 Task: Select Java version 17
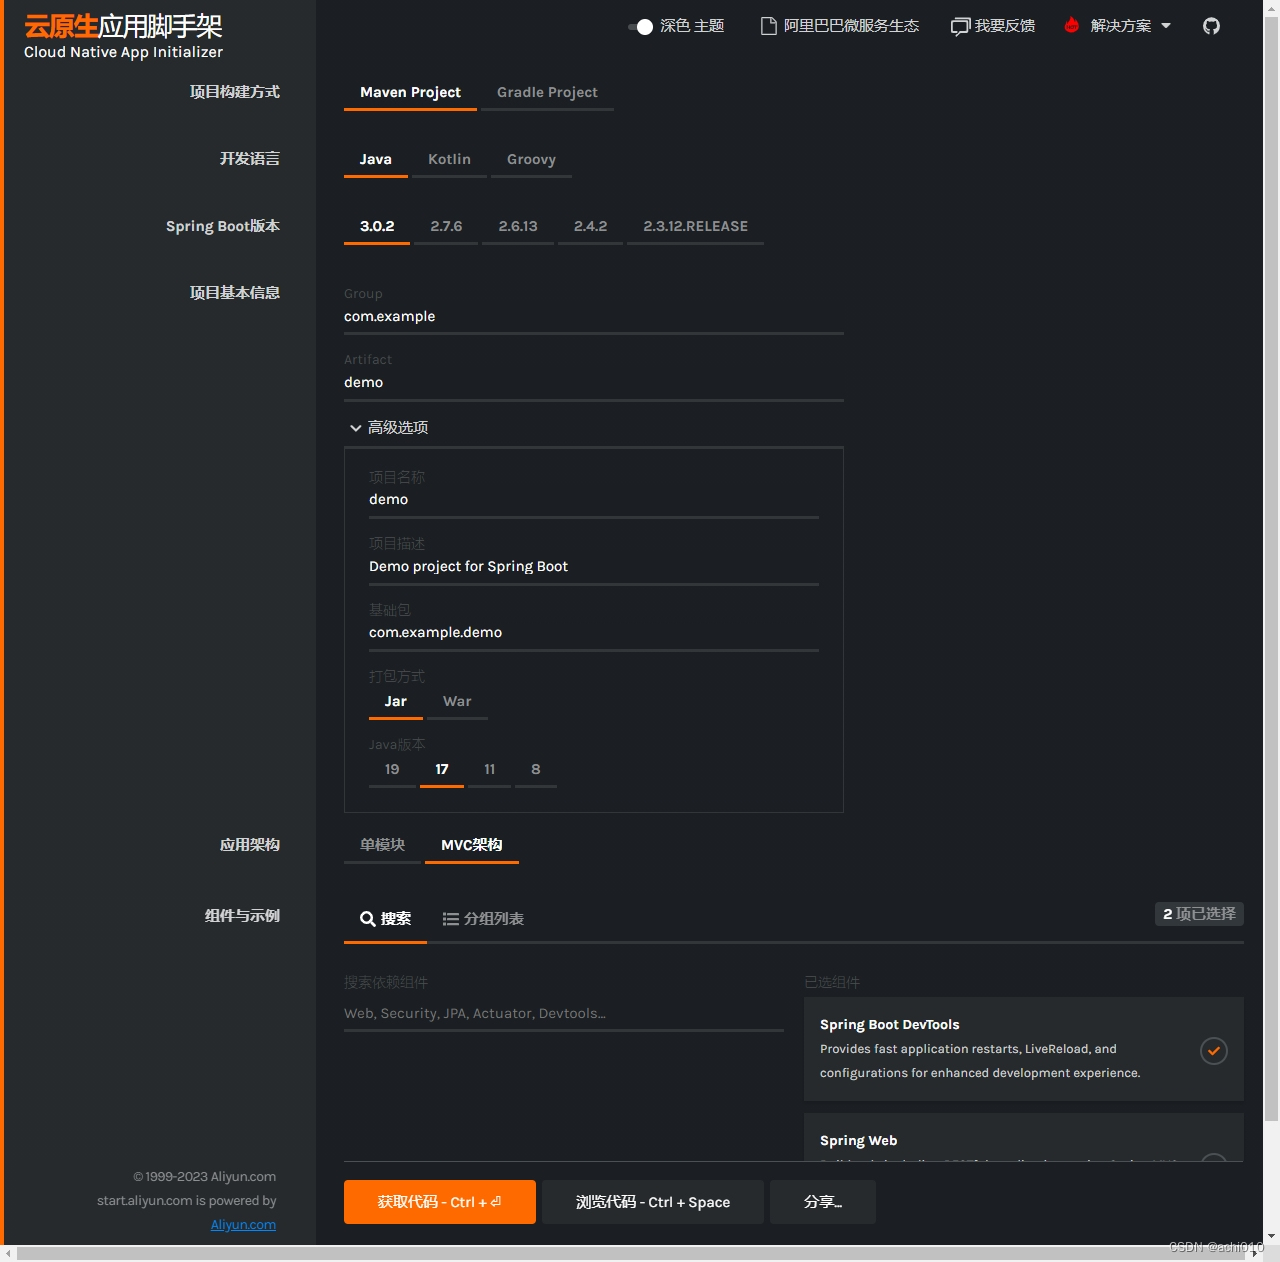coord(442,769)
